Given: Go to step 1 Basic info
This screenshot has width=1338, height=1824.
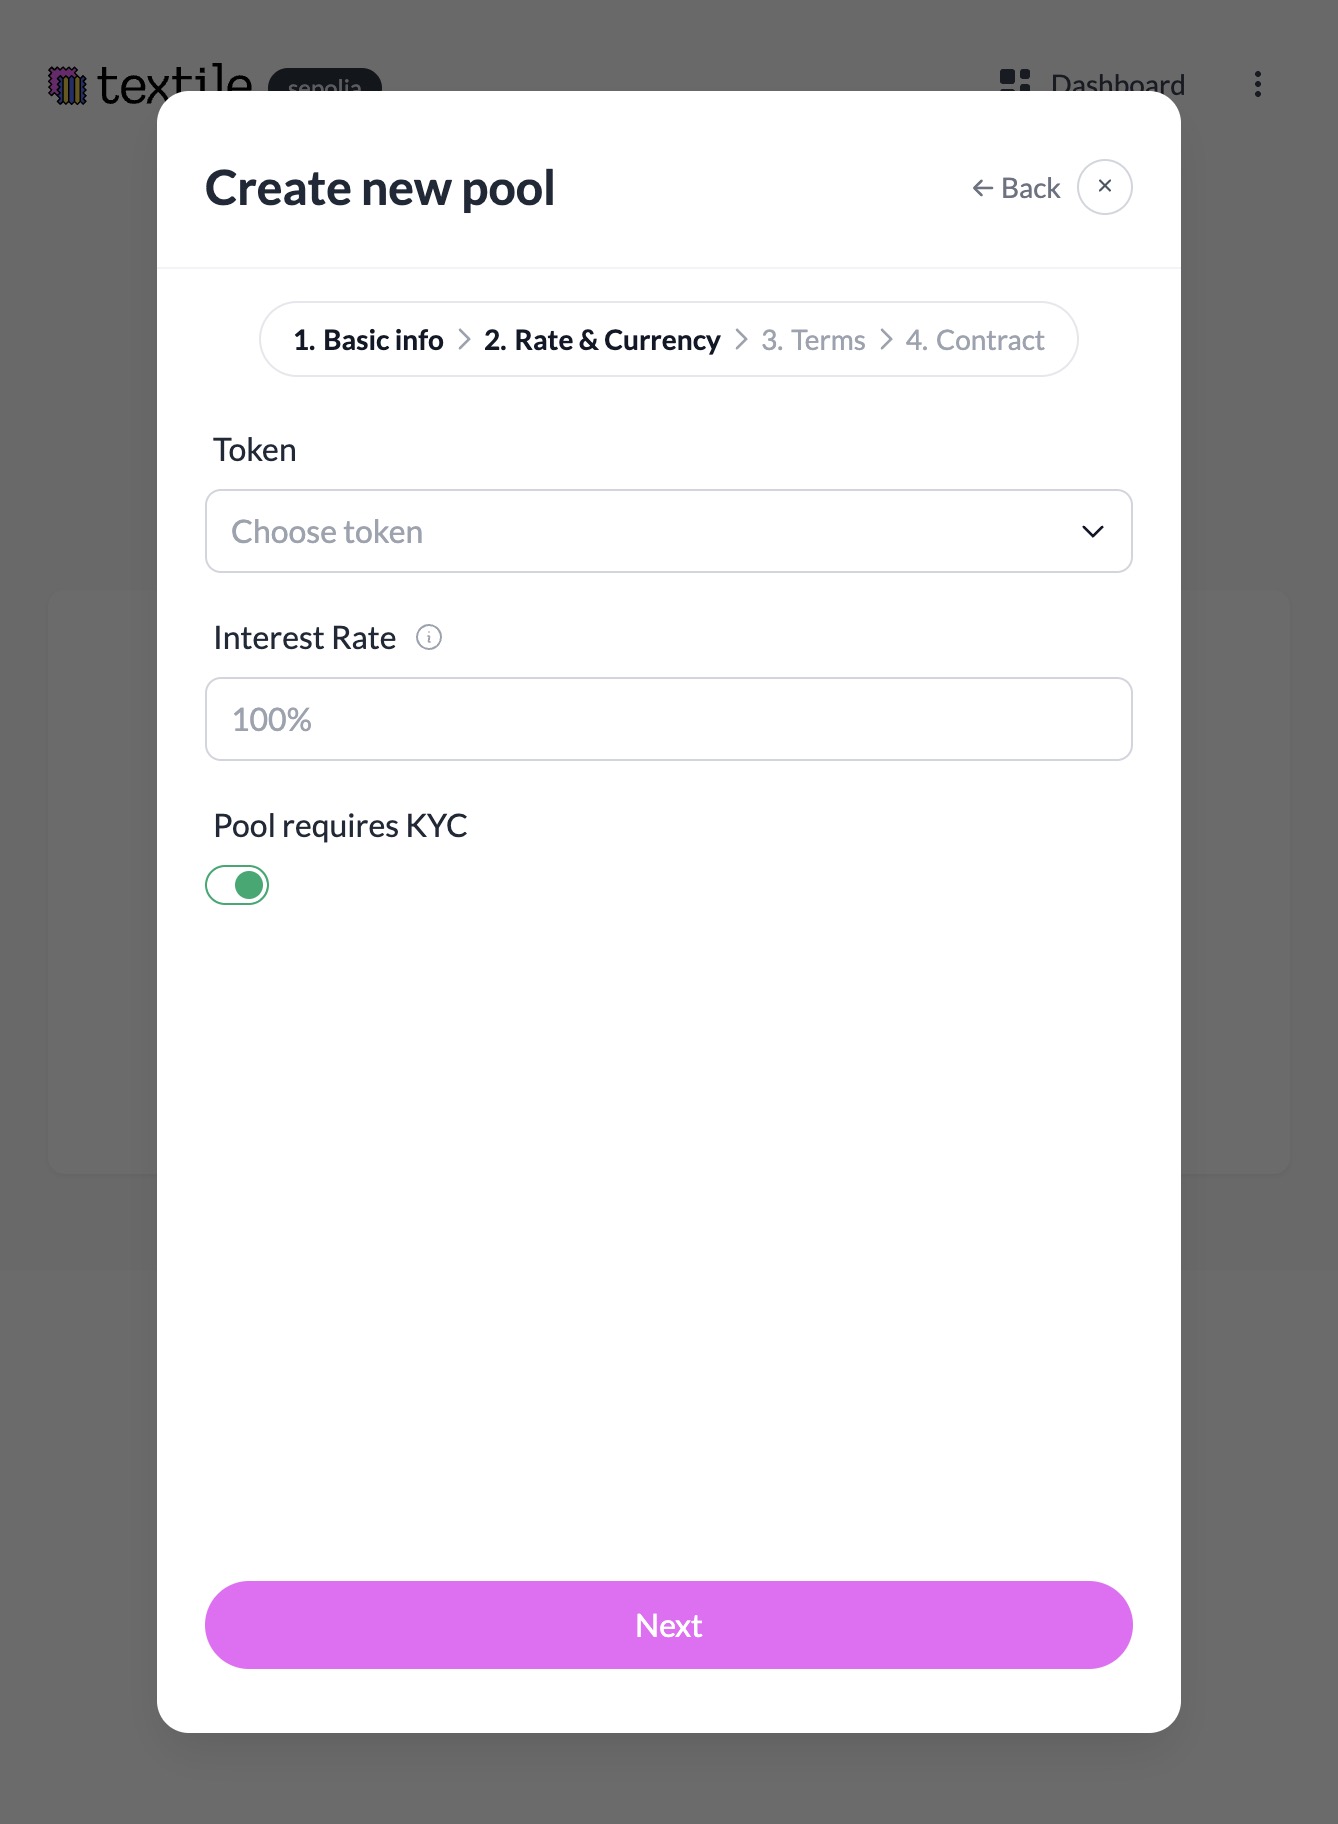Looking at the screenshot, I should [x=369, y=340].
